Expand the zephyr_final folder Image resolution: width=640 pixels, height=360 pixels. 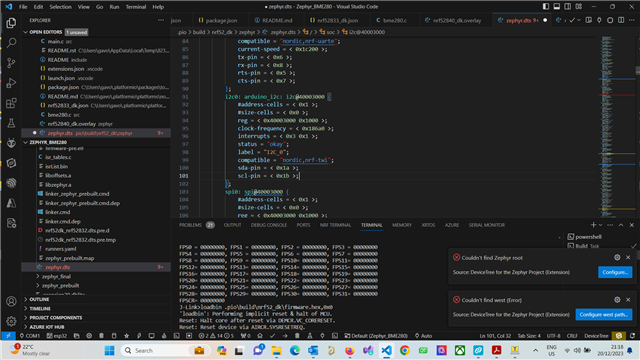pos(56,276)
